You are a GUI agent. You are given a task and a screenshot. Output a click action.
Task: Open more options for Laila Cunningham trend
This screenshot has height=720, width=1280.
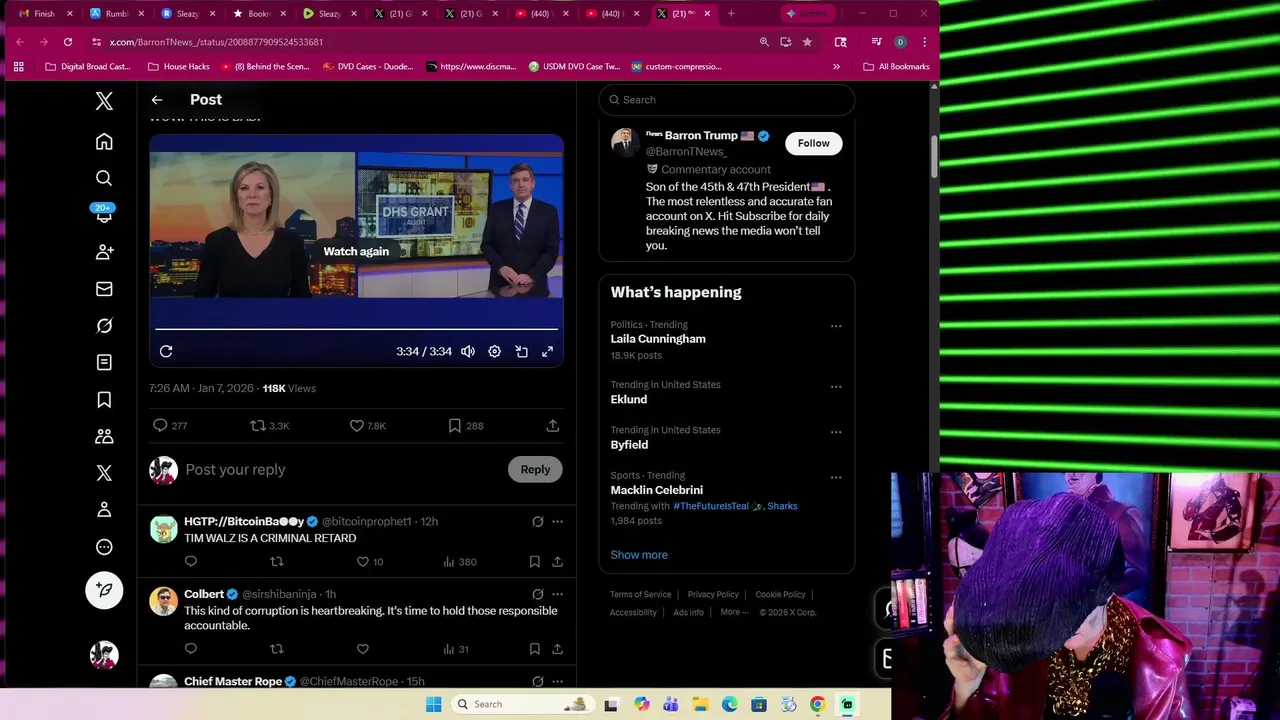[x=836, y=326]
